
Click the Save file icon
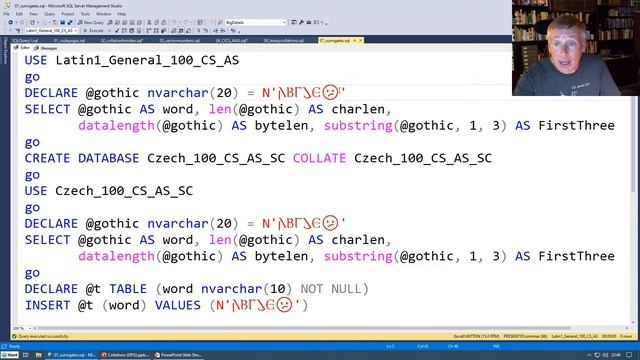62,22
